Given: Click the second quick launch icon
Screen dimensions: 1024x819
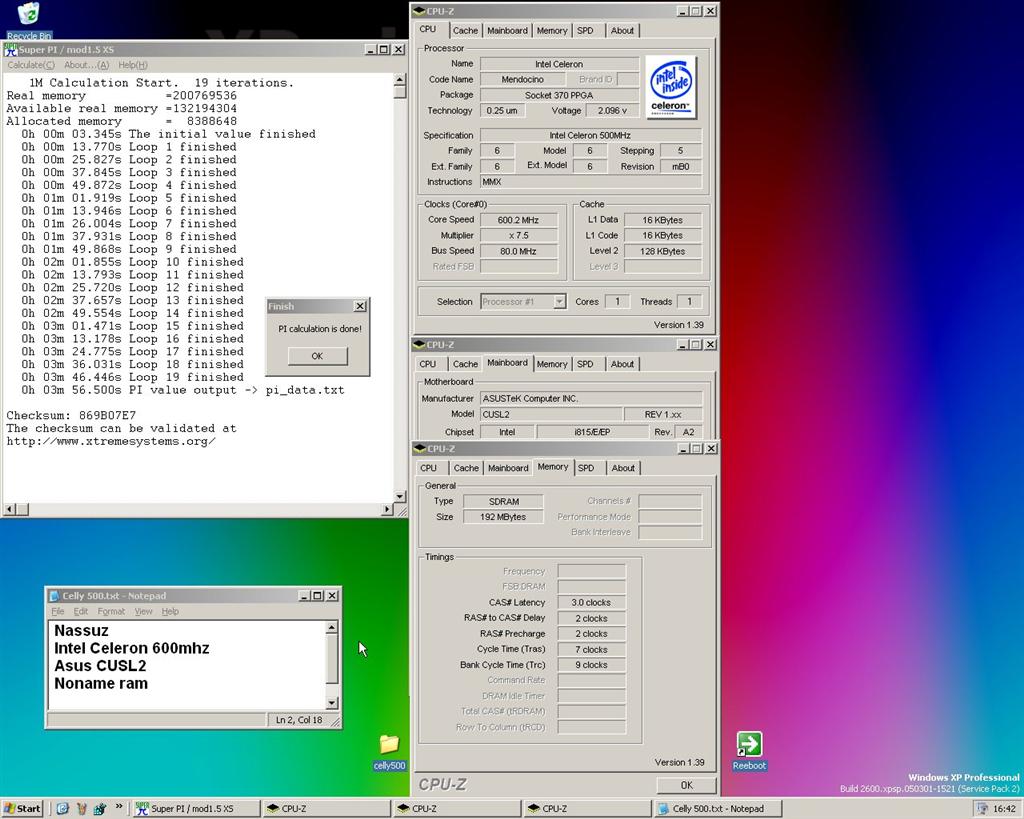Looking at the screenshot, I should point(82,809).
